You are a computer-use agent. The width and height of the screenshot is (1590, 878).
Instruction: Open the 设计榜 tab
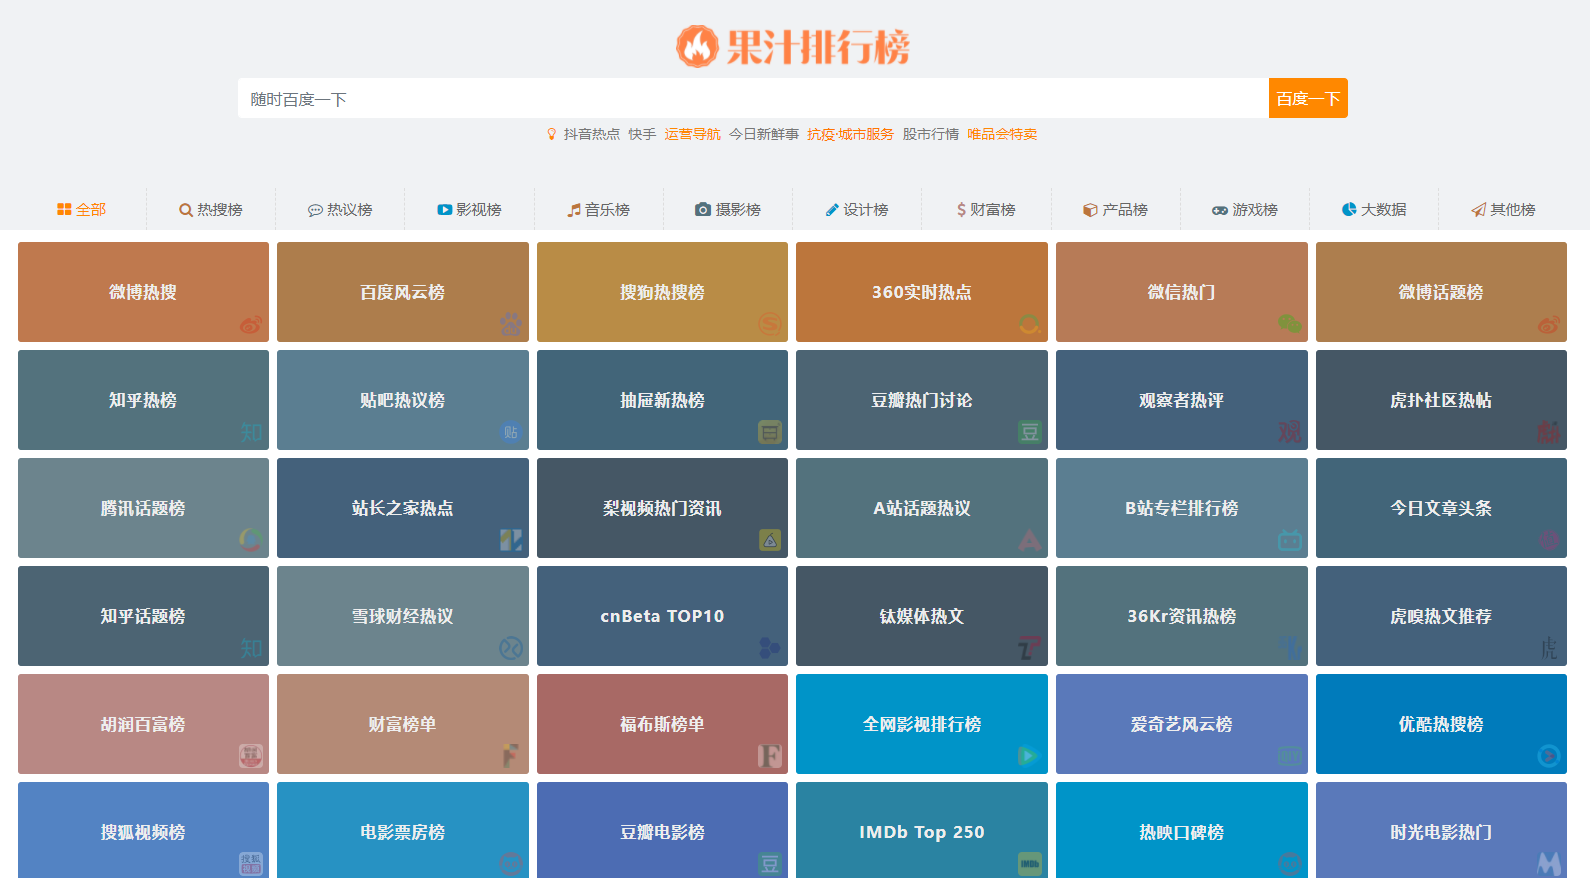pos(857,209)
